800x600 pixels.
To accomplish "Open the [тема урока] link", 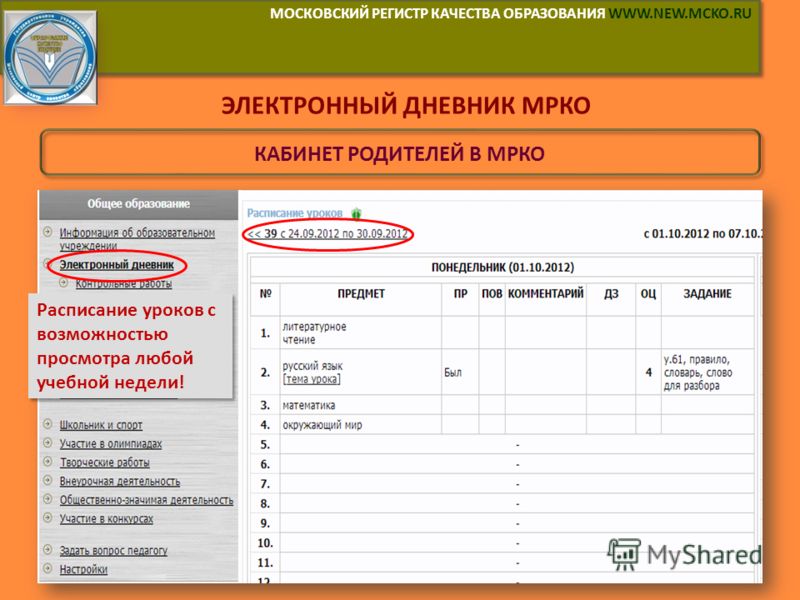I will click(311, 379).
